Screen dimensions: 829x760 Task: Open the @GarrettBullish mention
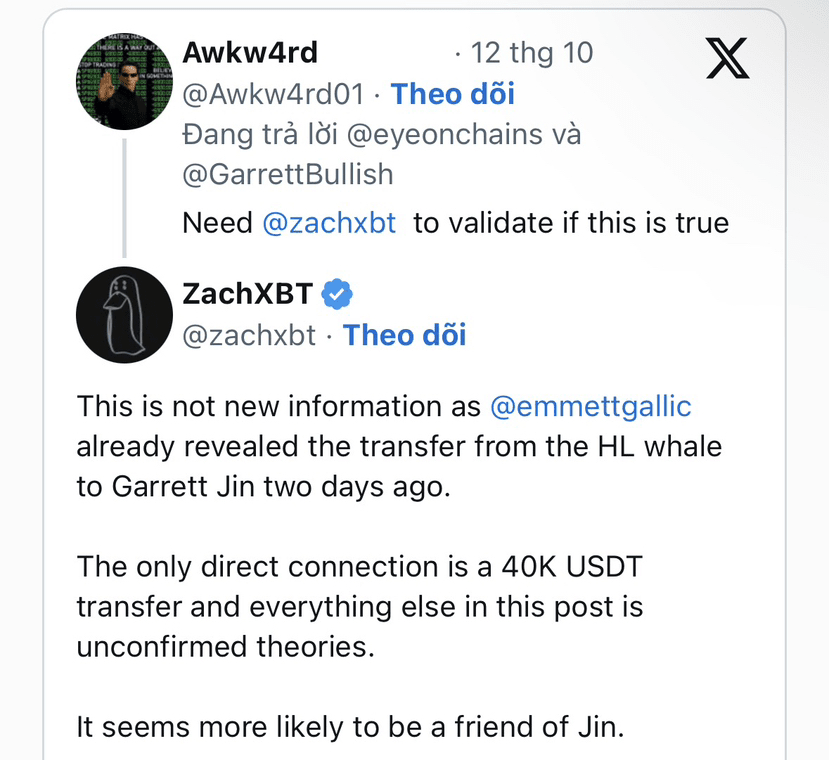coord(288,174)
